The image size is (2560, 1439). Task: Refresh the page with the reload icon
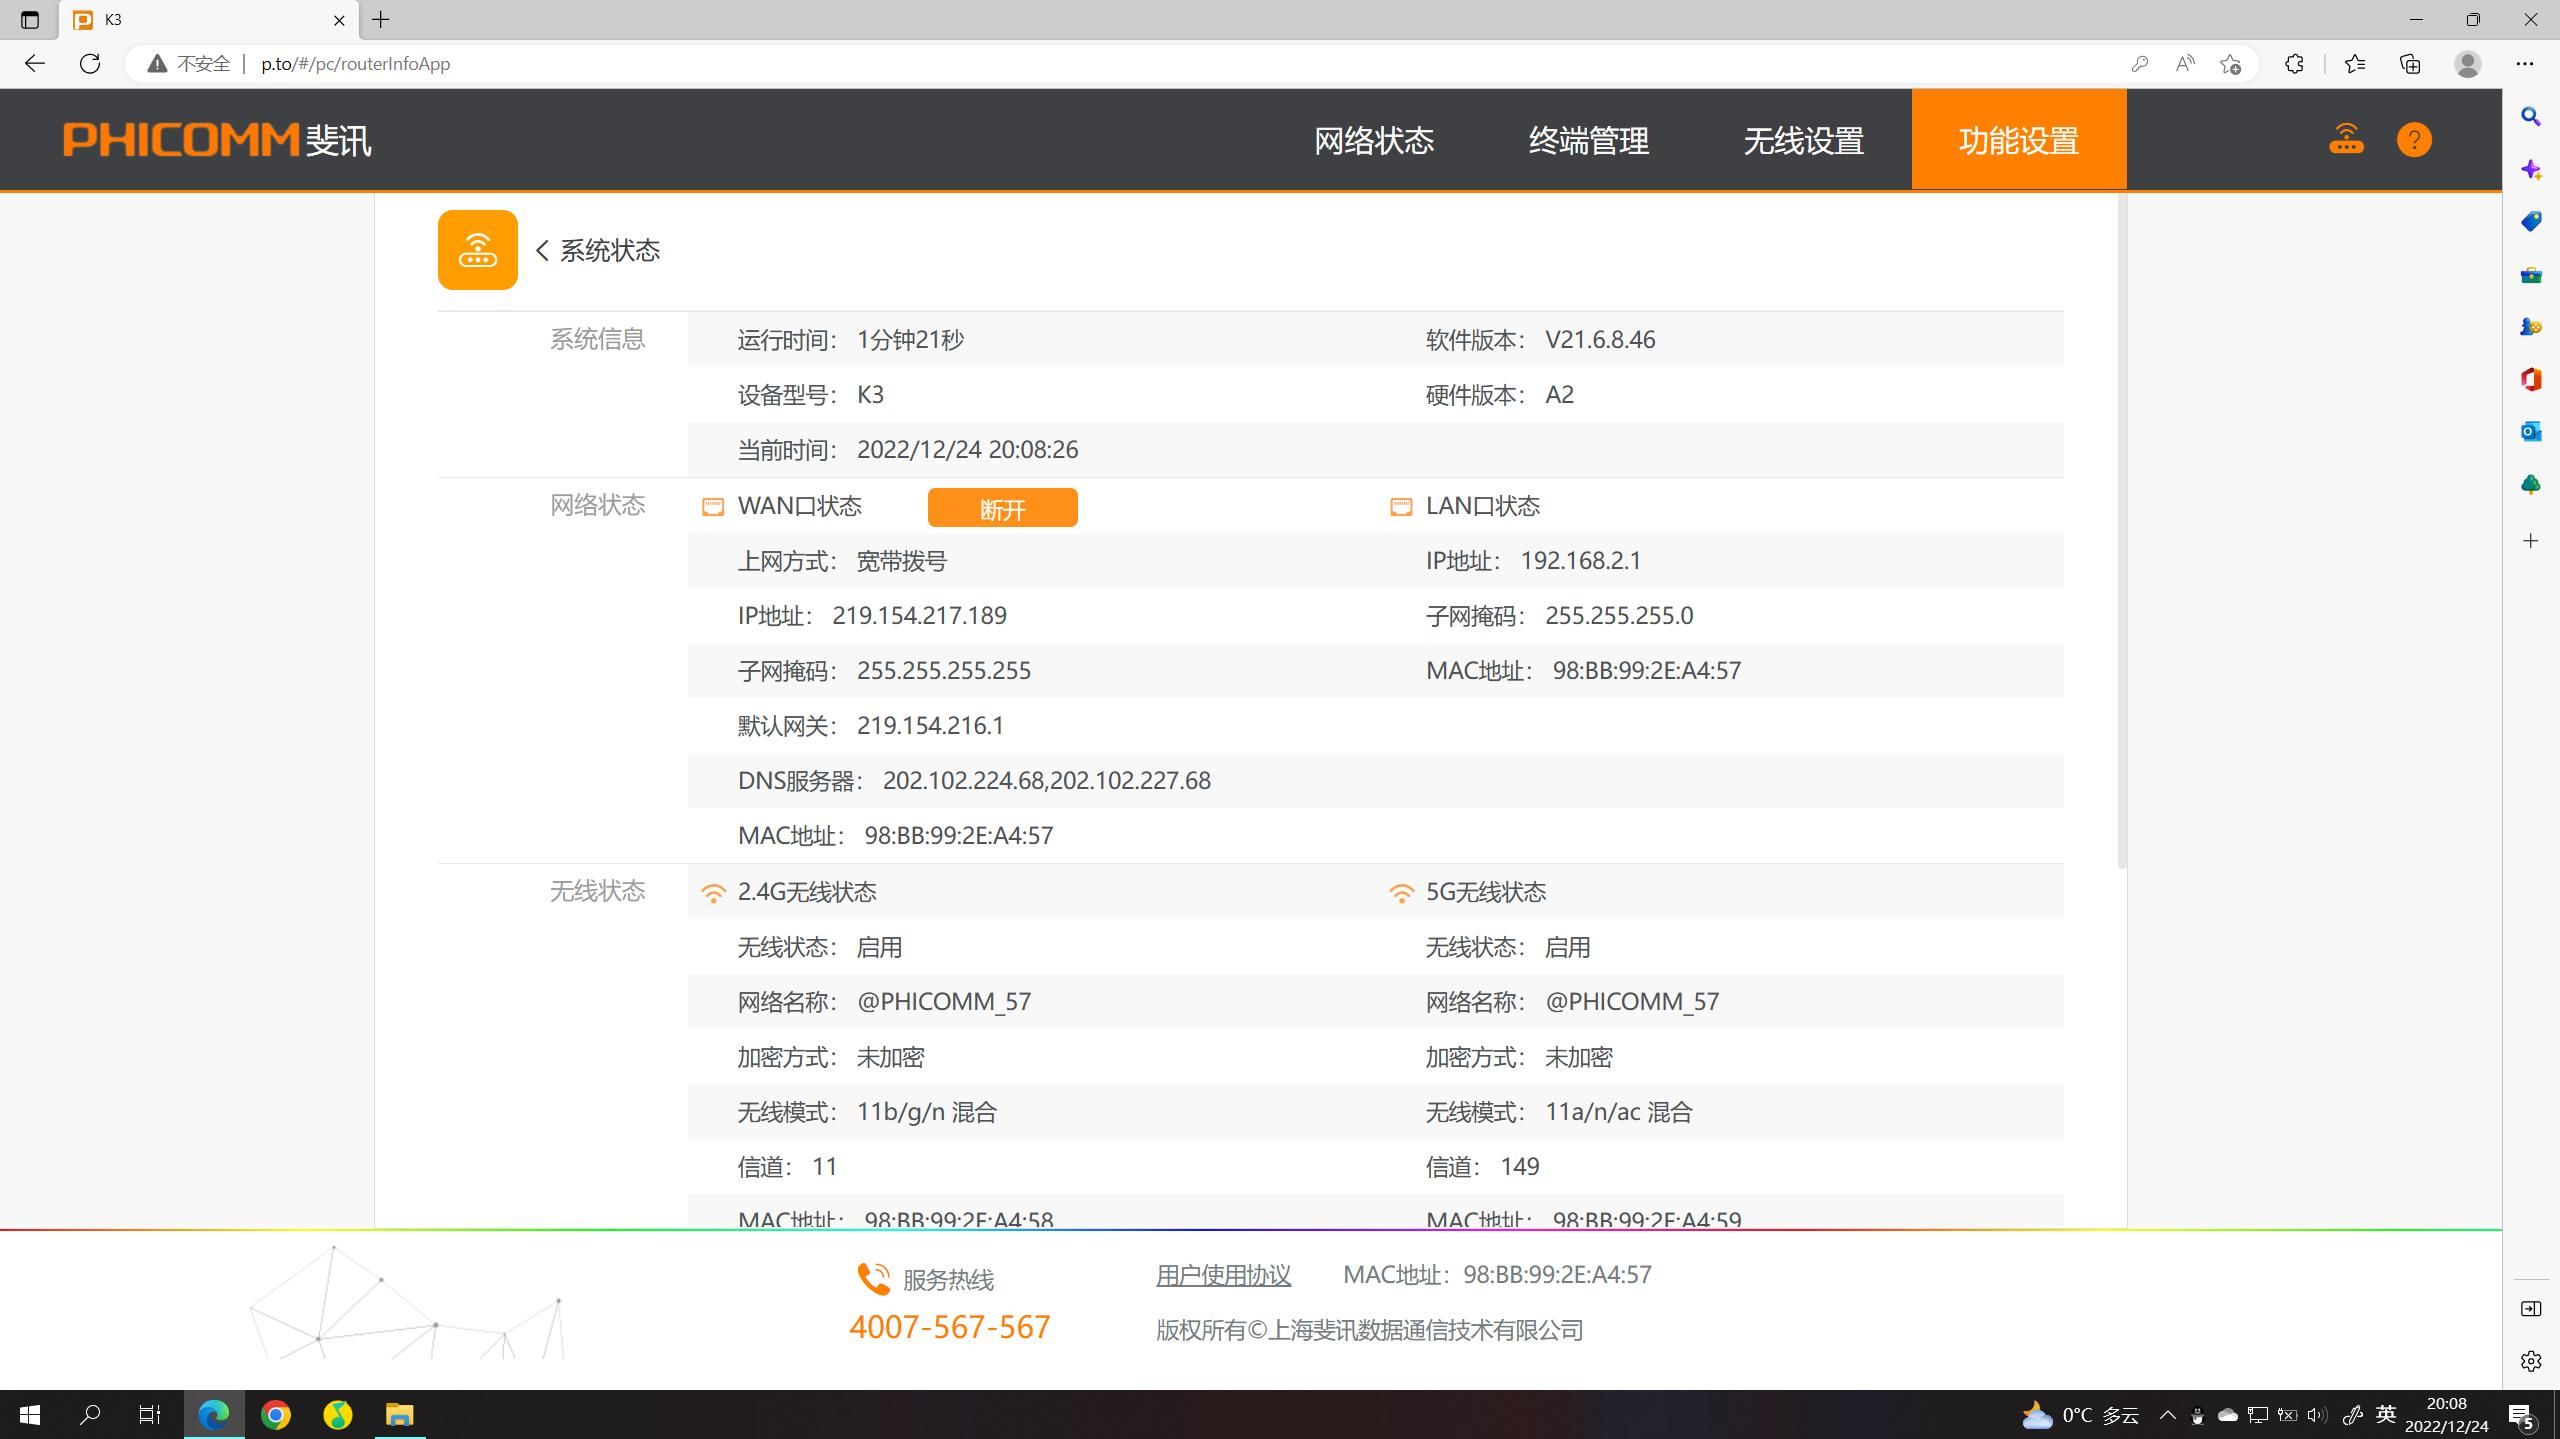90,64
